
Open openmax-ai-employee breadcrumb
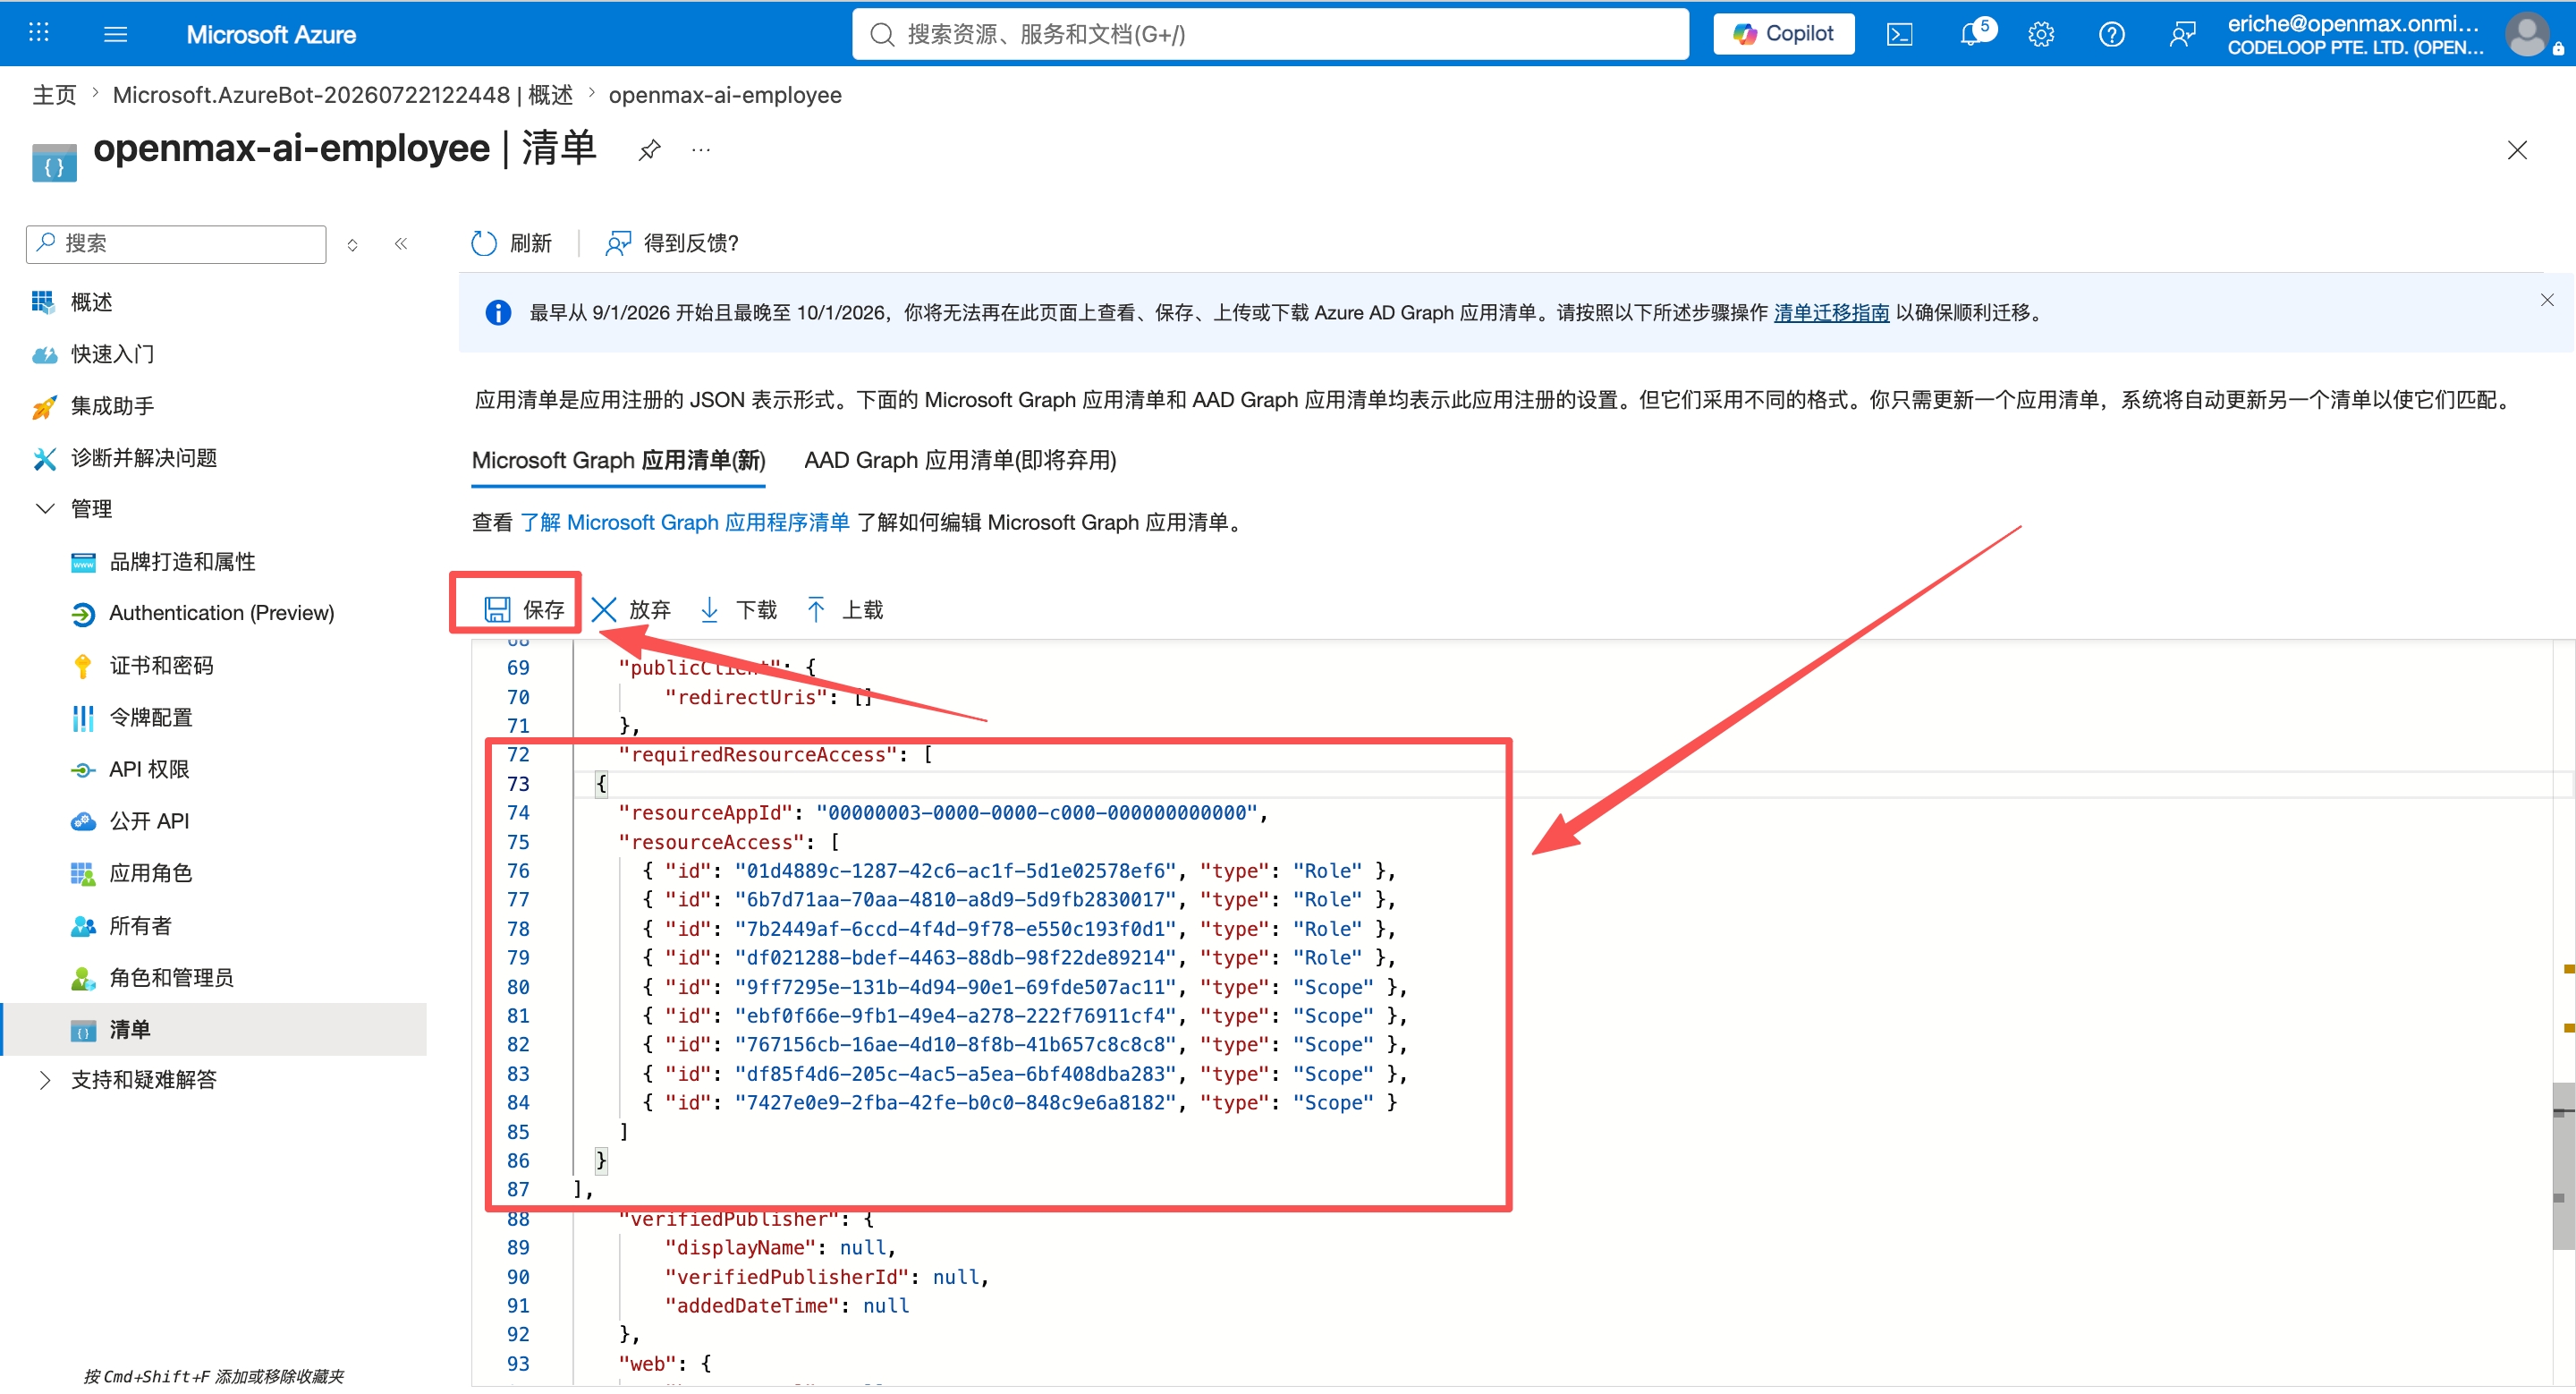(725, 95)
